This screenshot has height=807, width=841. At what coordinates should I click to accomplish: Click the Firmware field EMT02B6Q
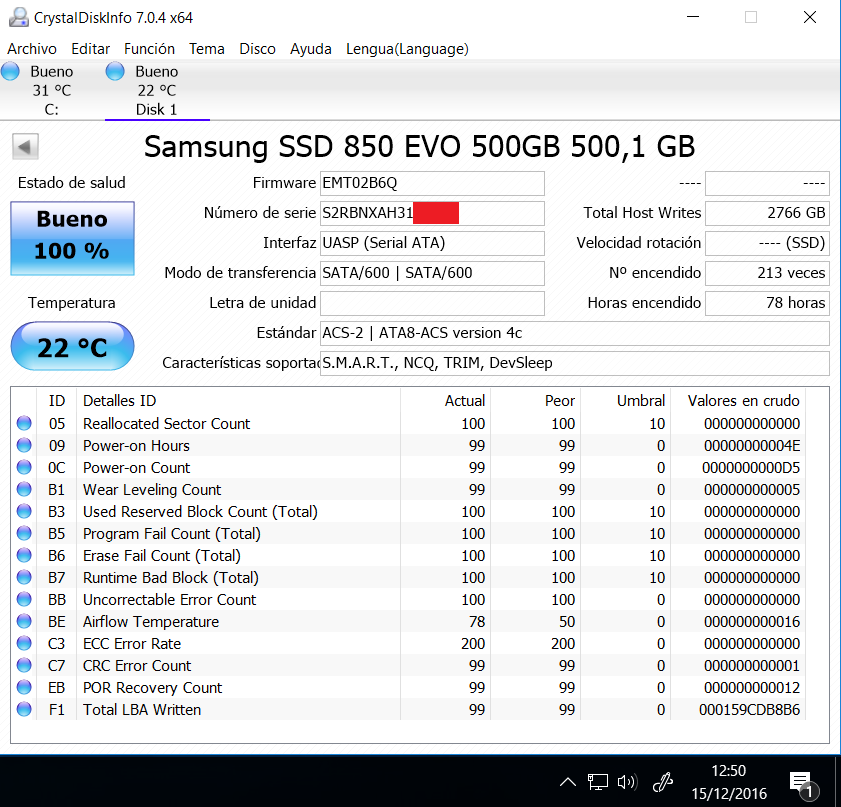coord(432,183)
